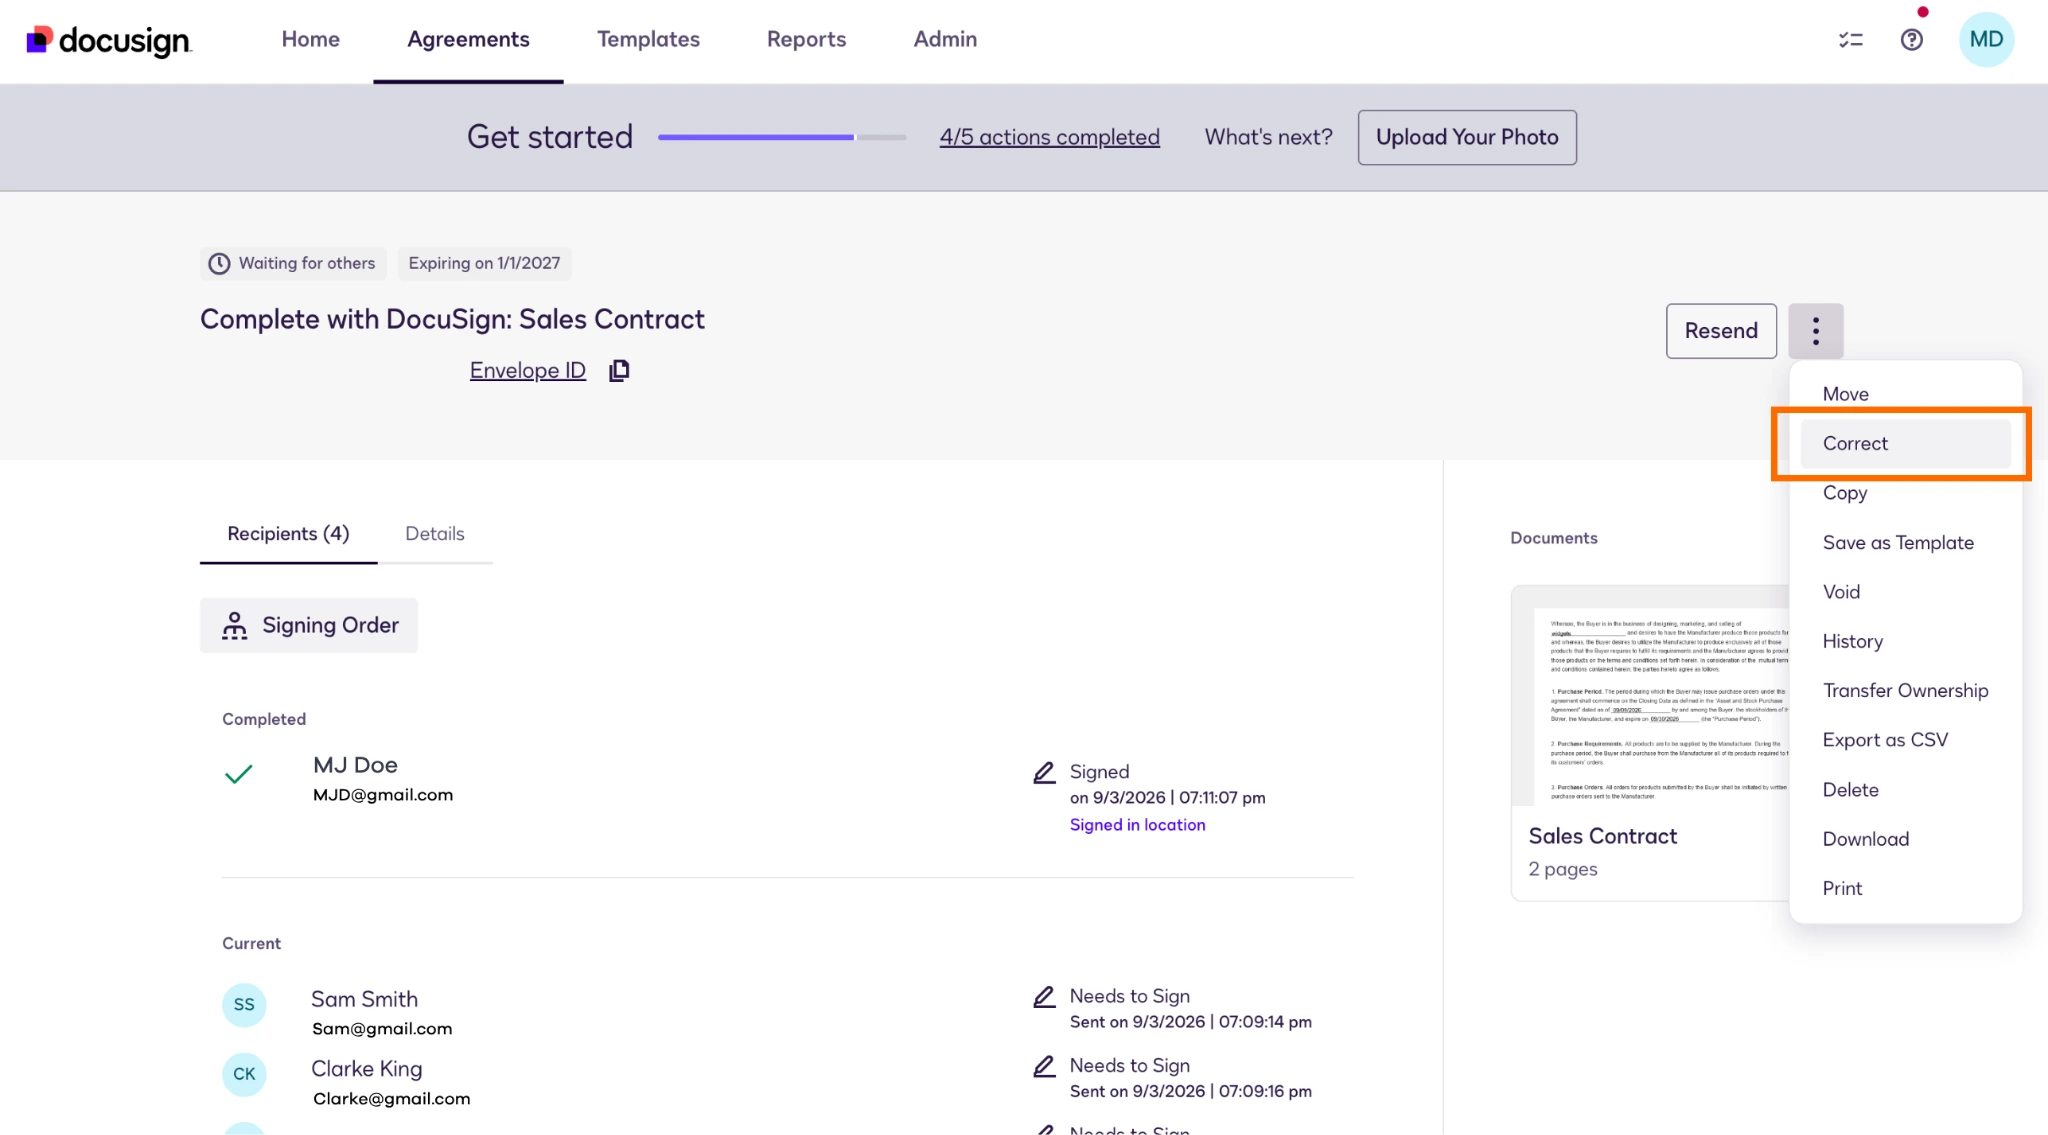Open the MD profile avatar
Screen dimensions: 2048x1135
click(x=1986, y=40)
